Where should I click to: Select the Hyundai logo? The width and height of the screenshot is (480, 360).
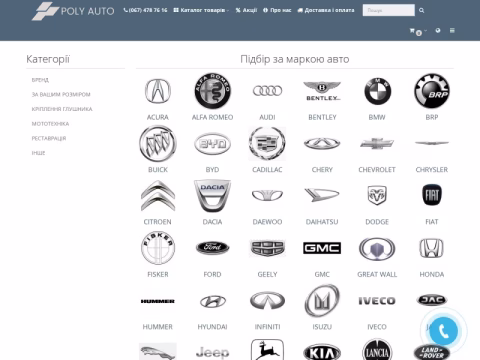(x=212, y=301)
